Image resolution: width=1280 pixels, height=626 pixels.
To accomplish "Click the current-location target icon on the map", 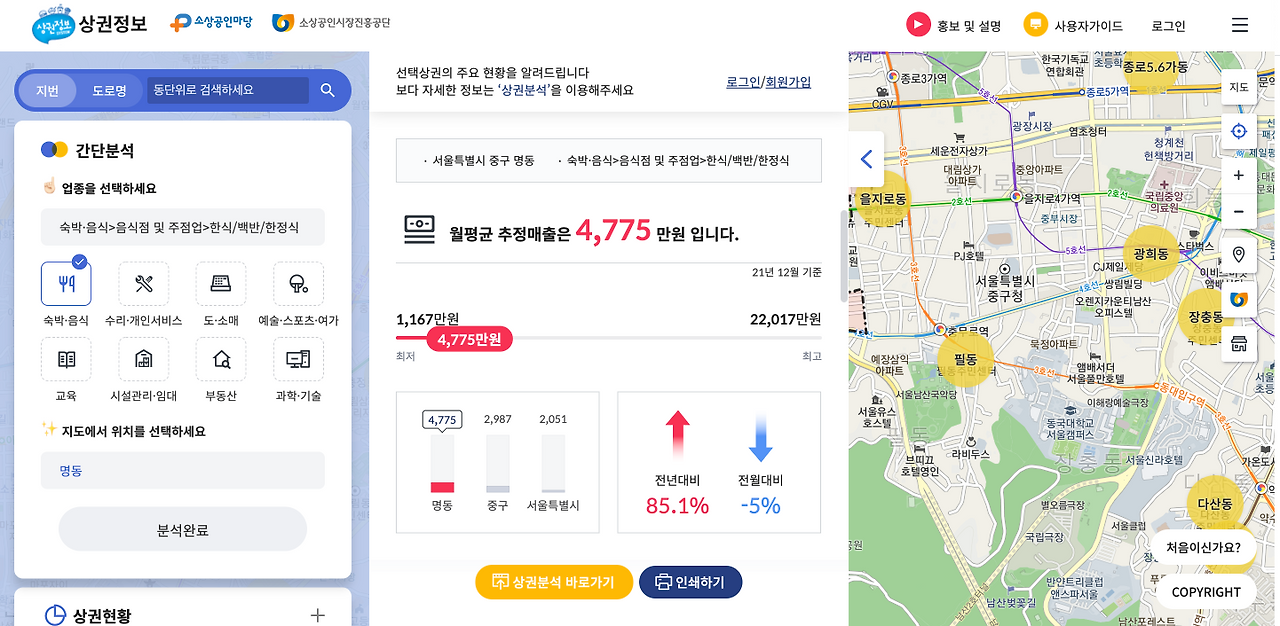I will pyautogui.click(x=1239, y=131).
